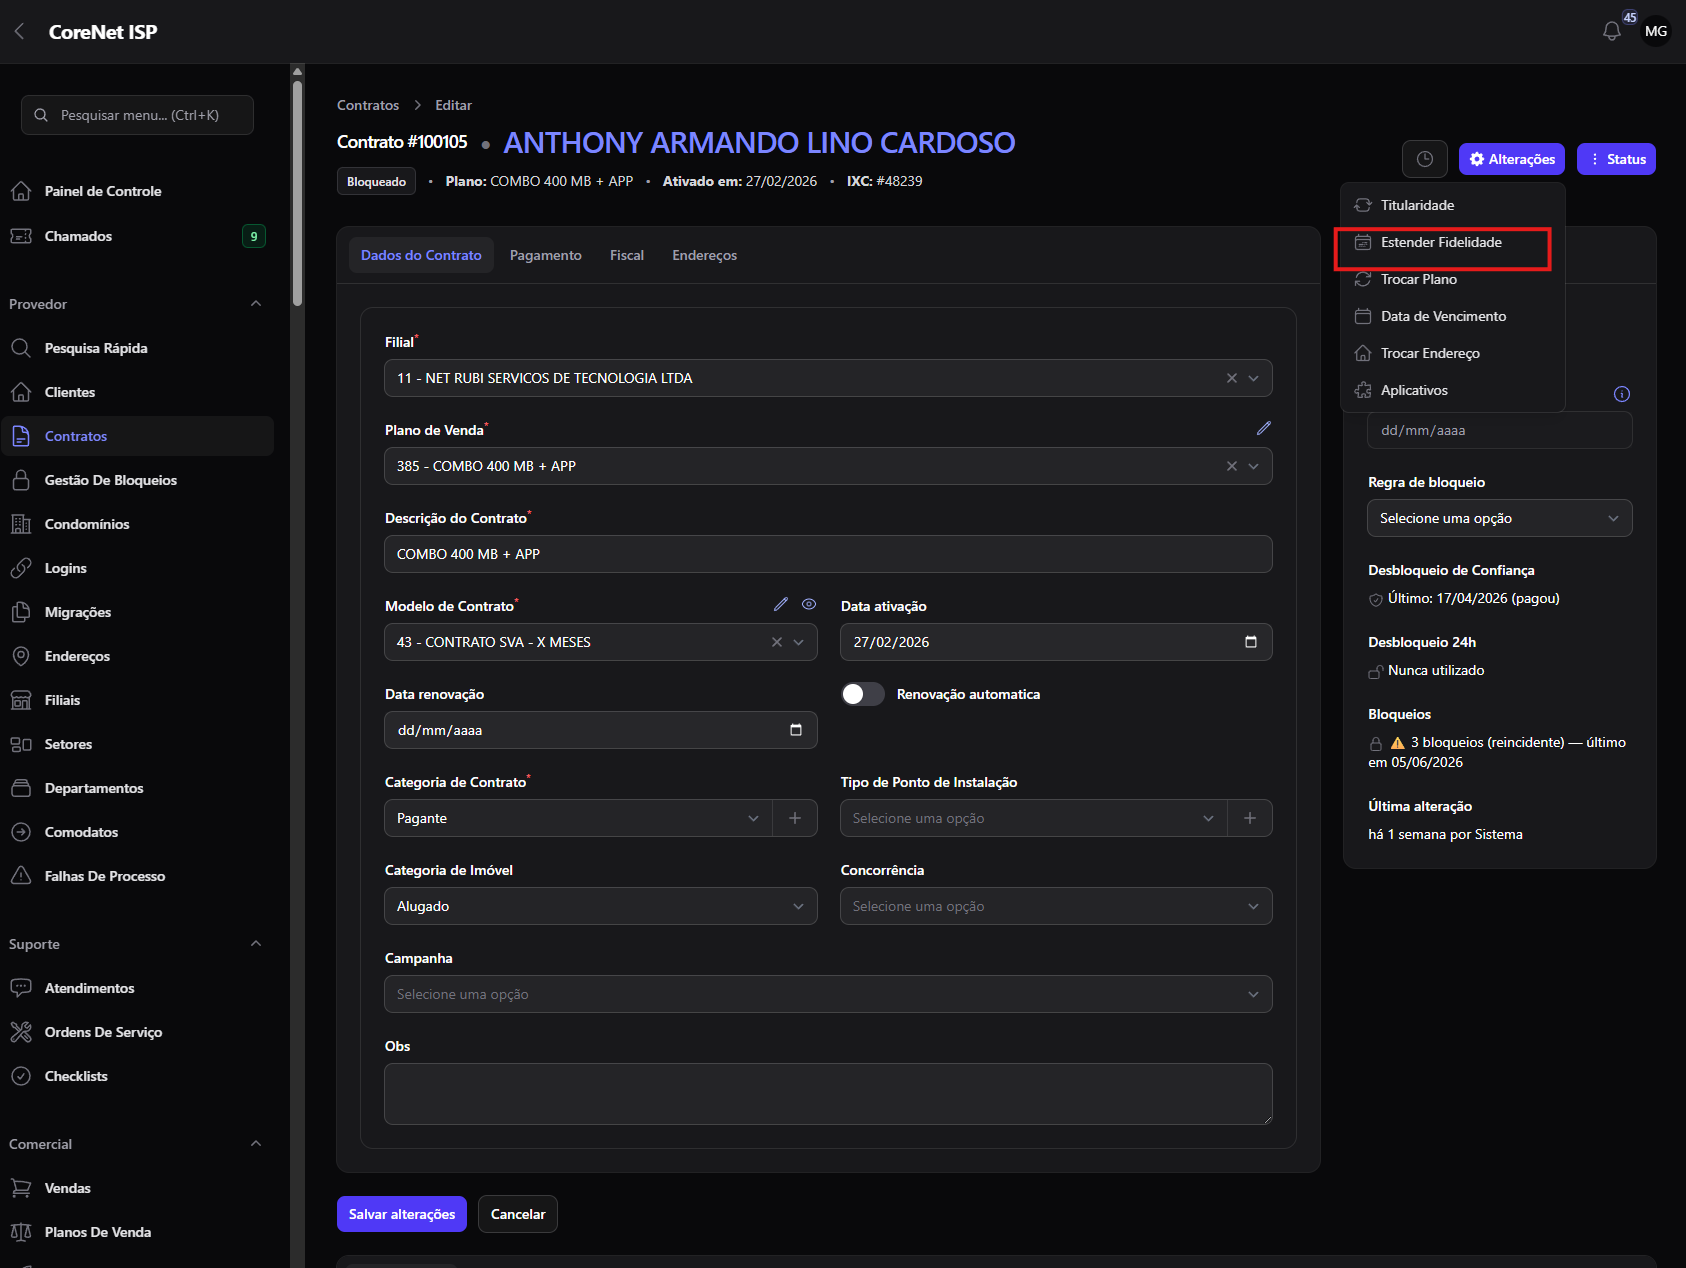
Task: Click the back arrow beside CoreNet ISP
Action: 19,32
